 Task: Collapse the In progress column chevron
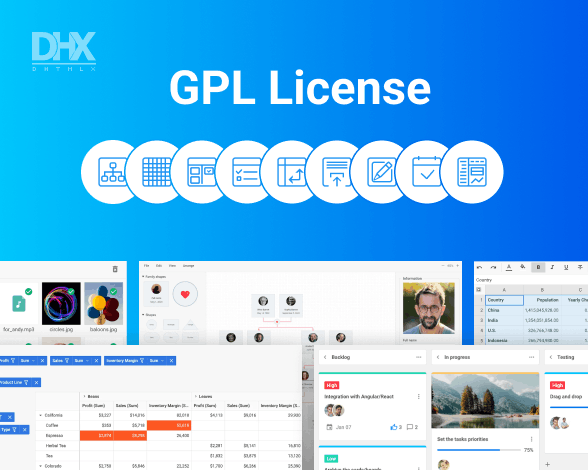tap(438, 357)
